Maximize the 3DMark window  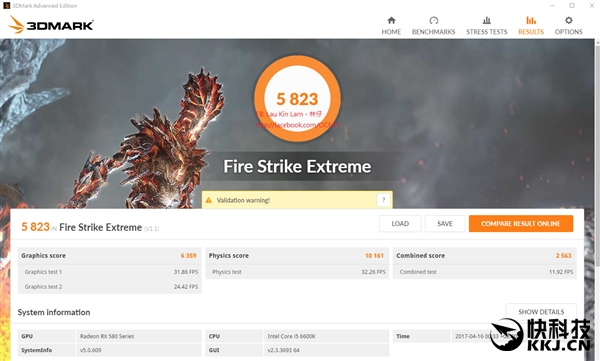tap(572, 5)
